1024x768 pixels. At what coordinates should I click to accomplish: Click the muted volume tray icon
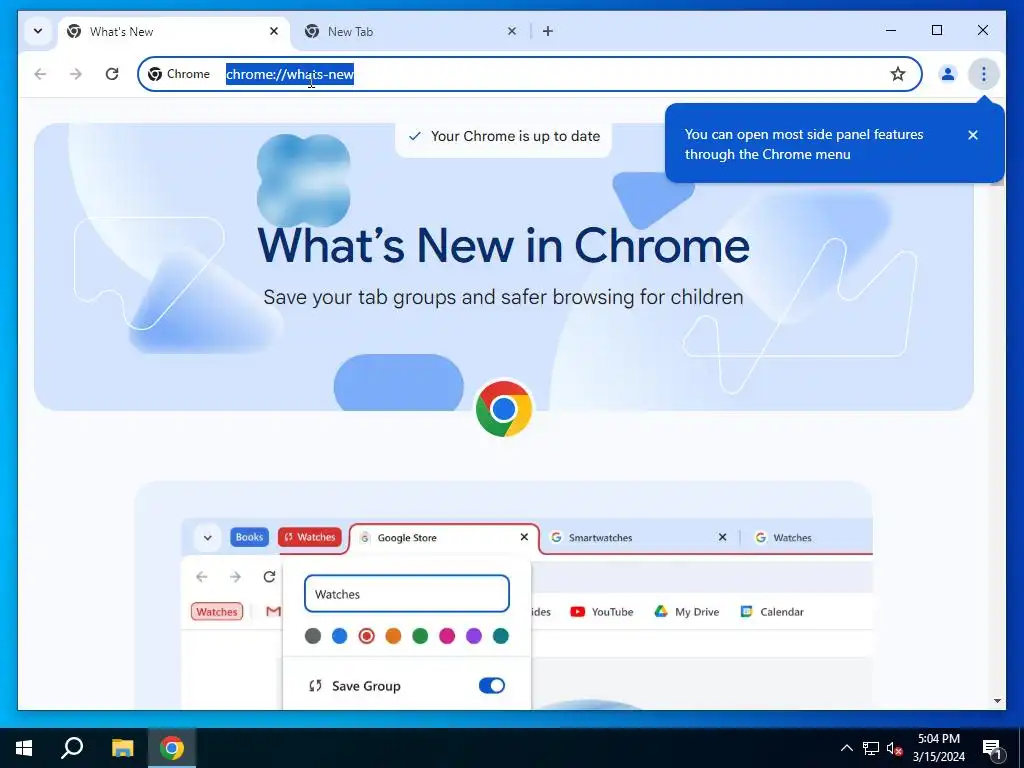pos(895,748)
